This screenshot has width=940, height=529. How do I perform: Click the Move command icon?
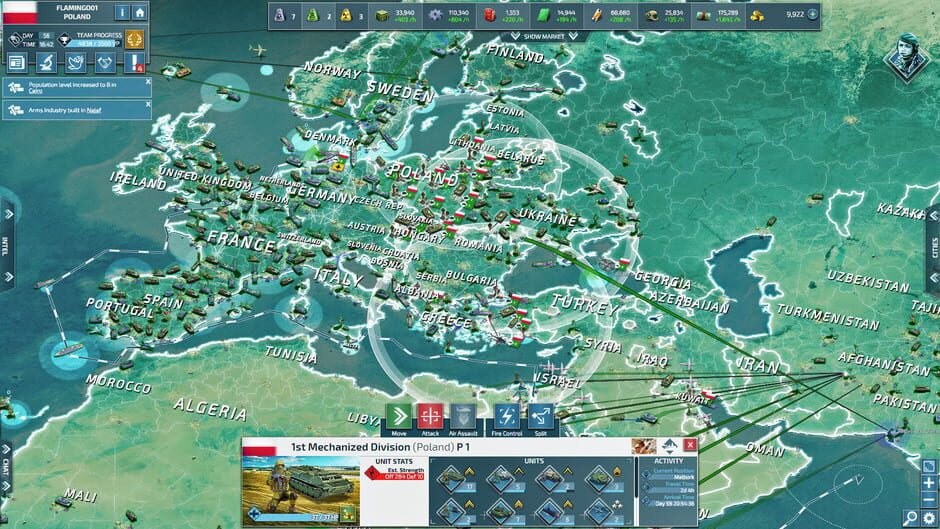tap(399, 416)
